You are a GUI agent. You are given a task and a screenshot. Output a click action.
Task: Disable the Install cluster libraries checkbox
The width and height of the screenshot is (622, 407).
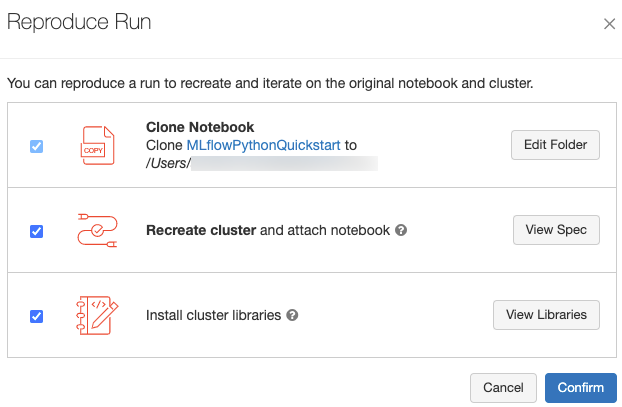37,316
